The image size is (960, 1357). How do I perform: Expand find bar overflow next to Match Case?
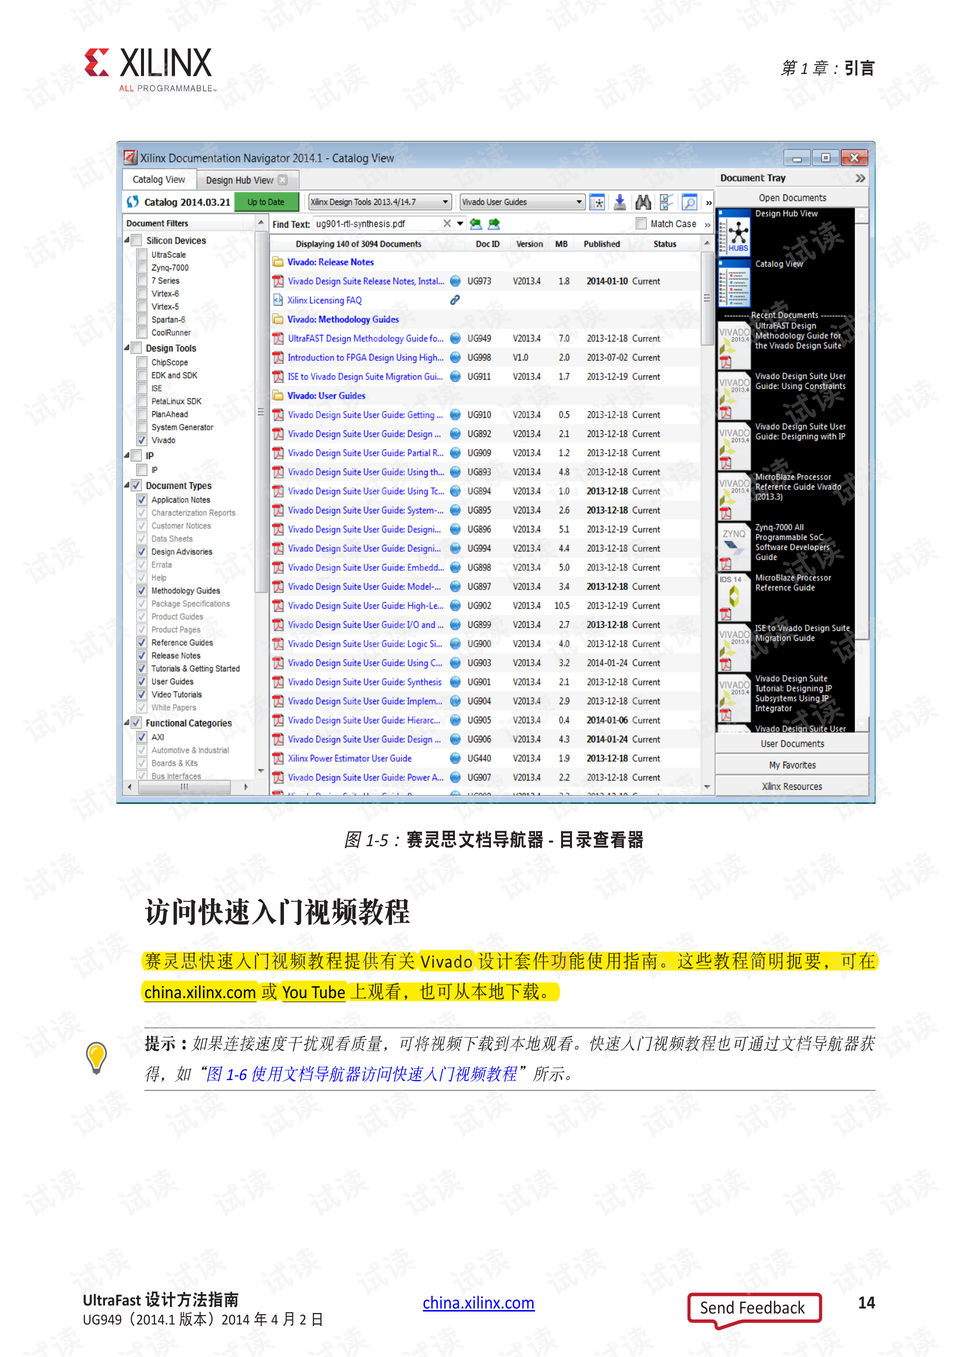(707, 225)
